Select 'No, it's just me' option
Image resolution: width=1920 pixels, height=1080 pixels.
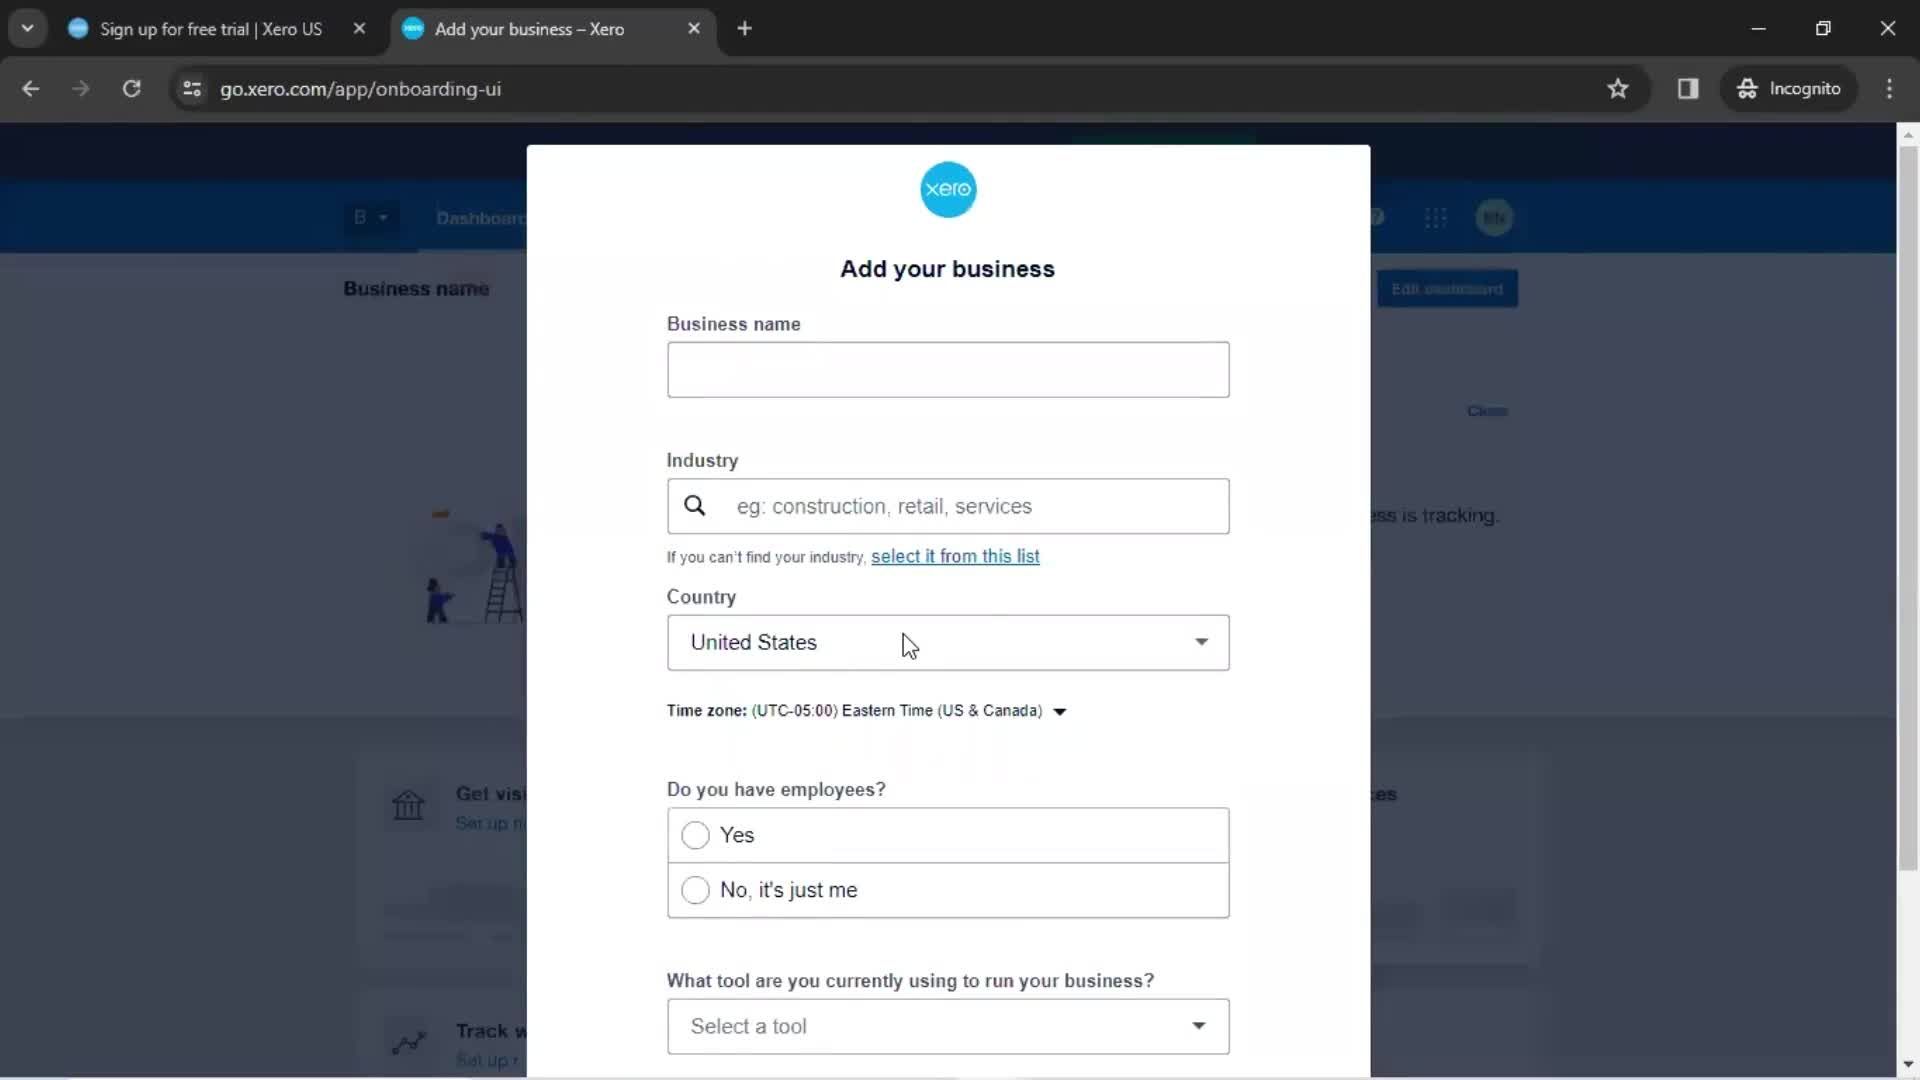pyautogui.click(x=948, y=890)
